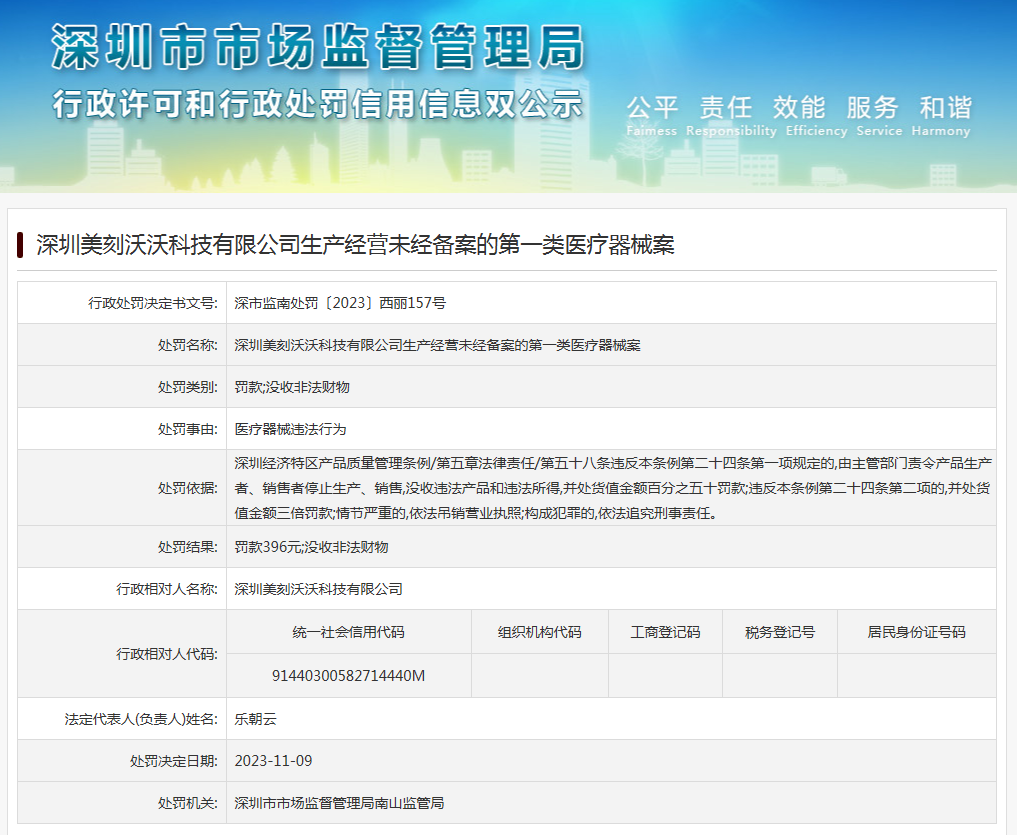The width and height of the screenshot is (1017, 835).
Task: Click the 处罚名称 value cell
Action: coord(437,345)
